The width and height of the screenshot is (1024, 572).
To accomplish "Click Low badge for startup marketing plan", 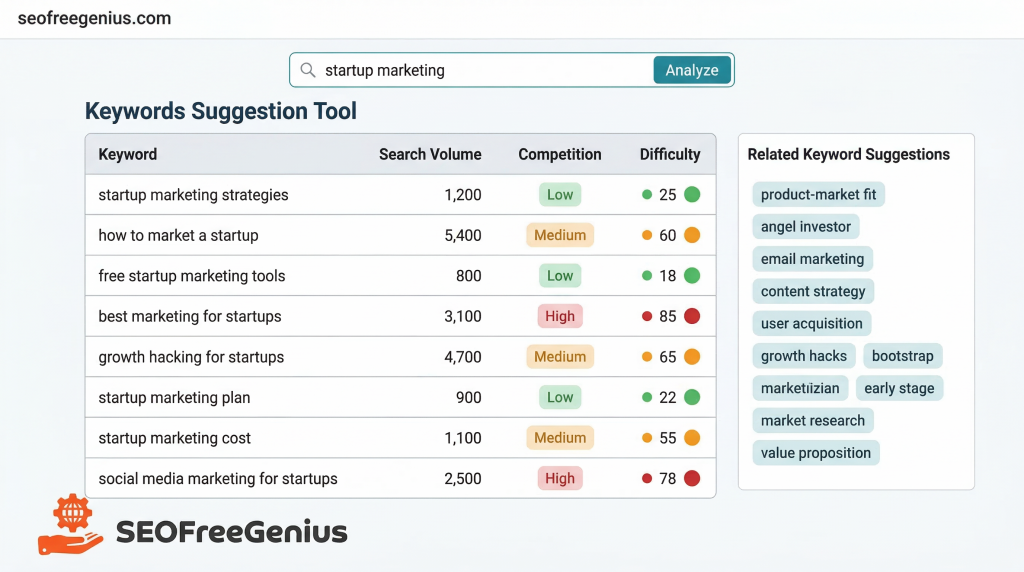I will pos(560,397).
